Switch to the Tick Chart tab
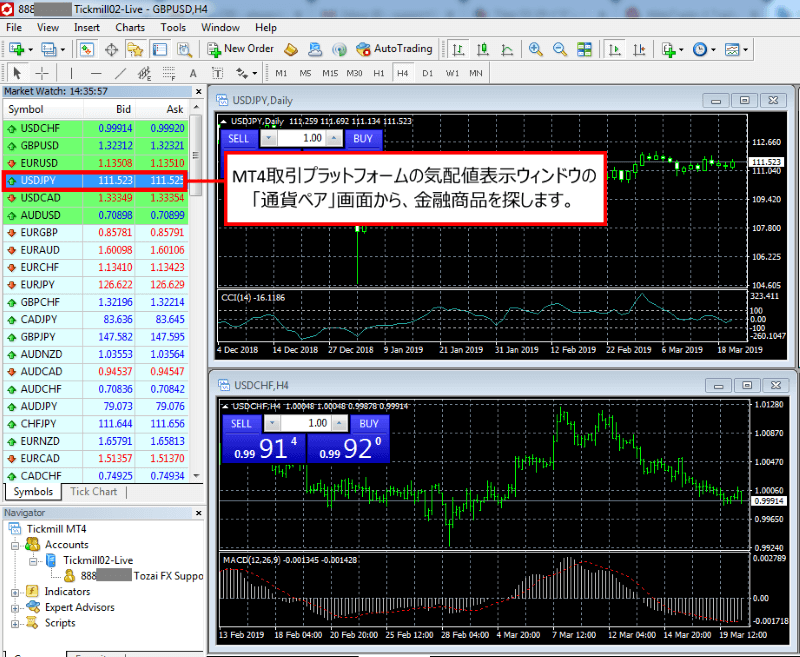Screen dimensions: 800x657 93,491
